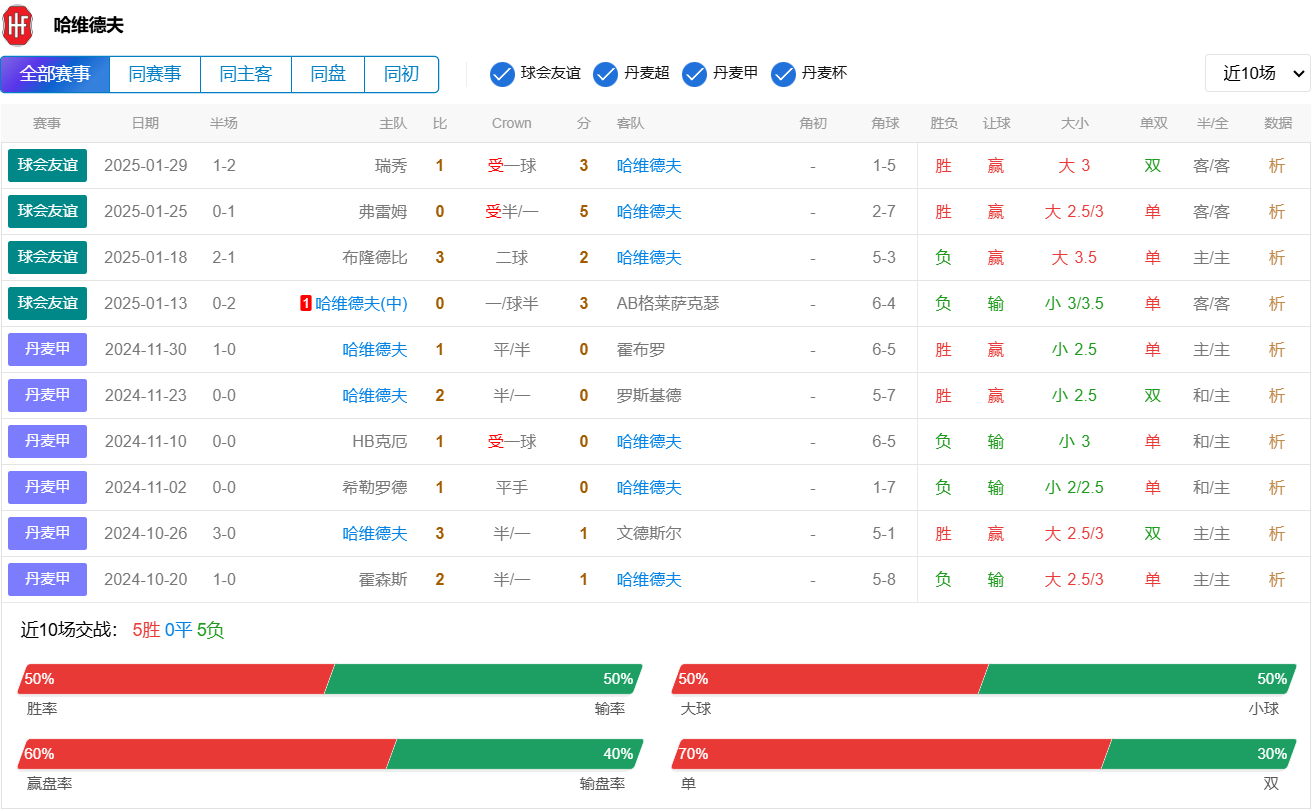
Task: Click the 小 2/2.5 over/under value
Action: (x=1074, y=487)
